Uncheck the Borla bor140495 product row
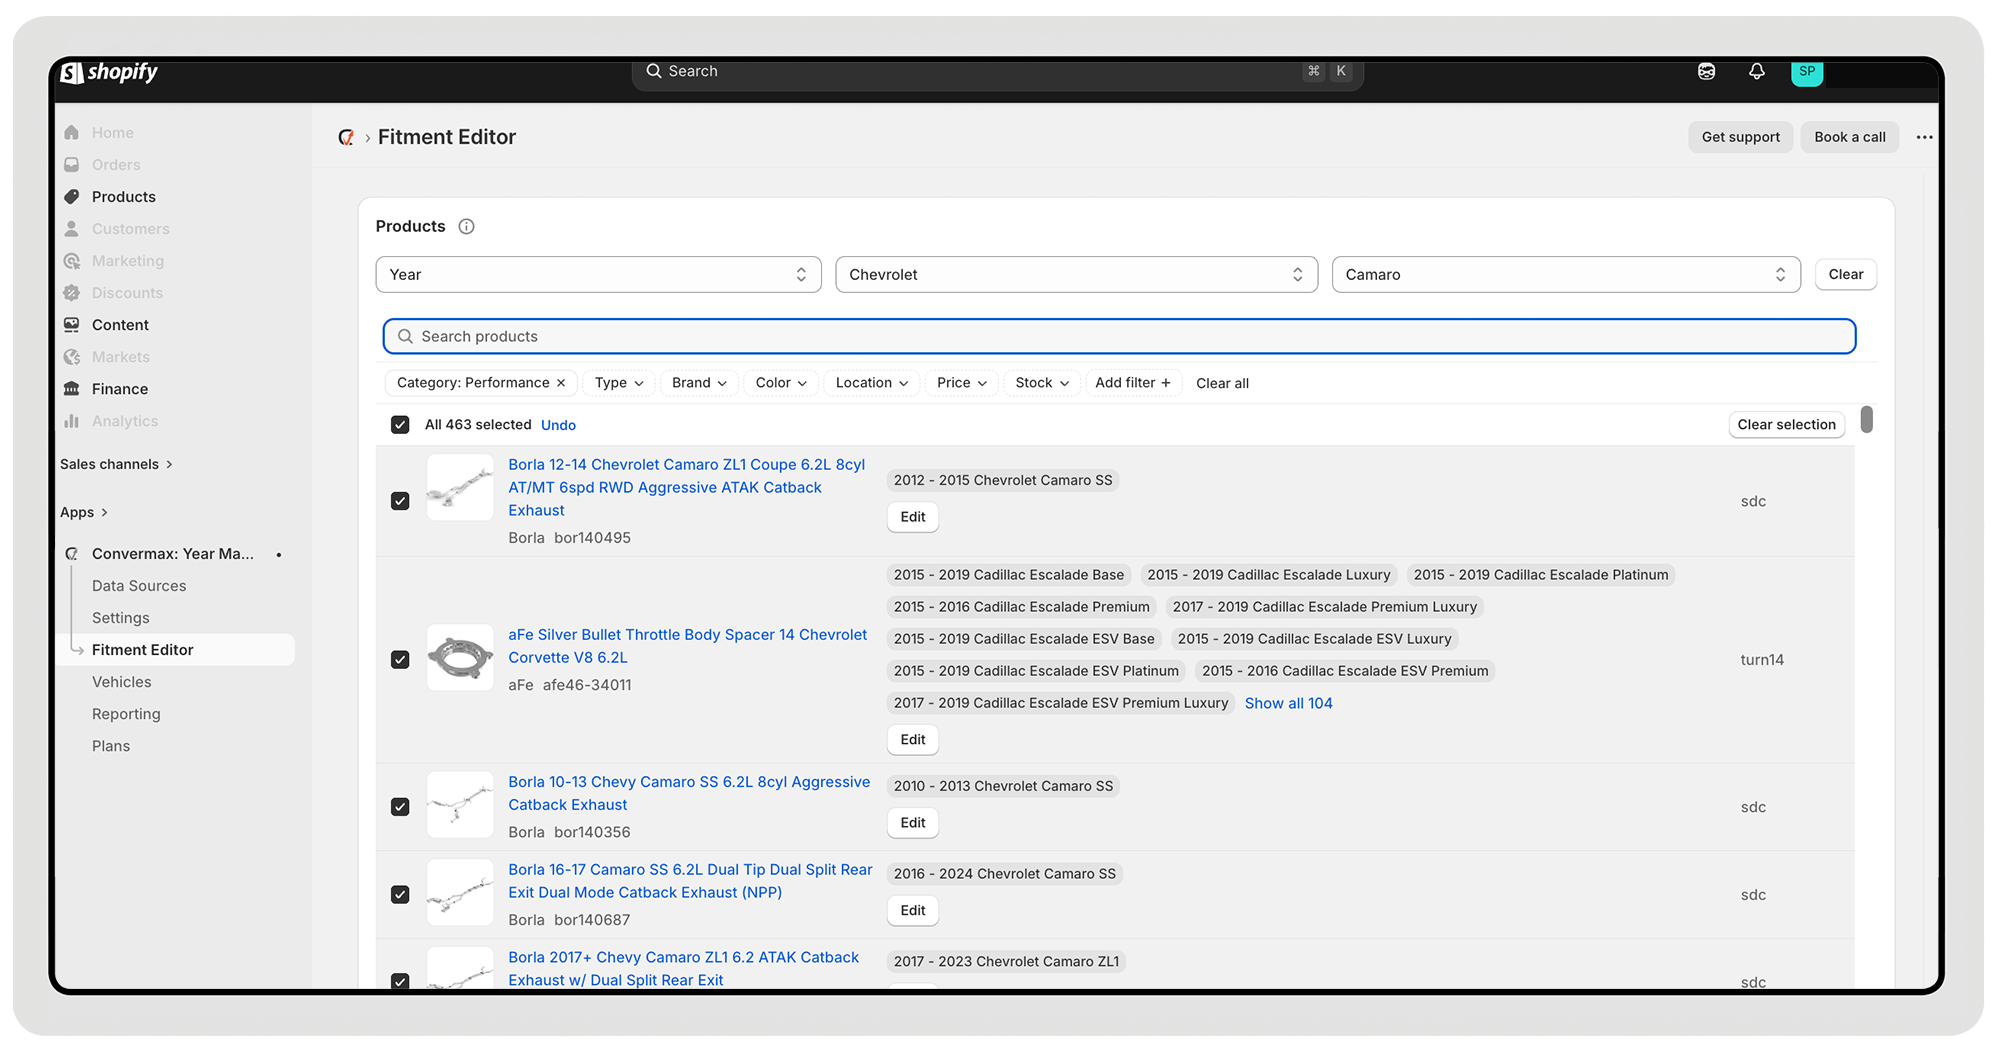2000x1053 pixels. (400, 501)
